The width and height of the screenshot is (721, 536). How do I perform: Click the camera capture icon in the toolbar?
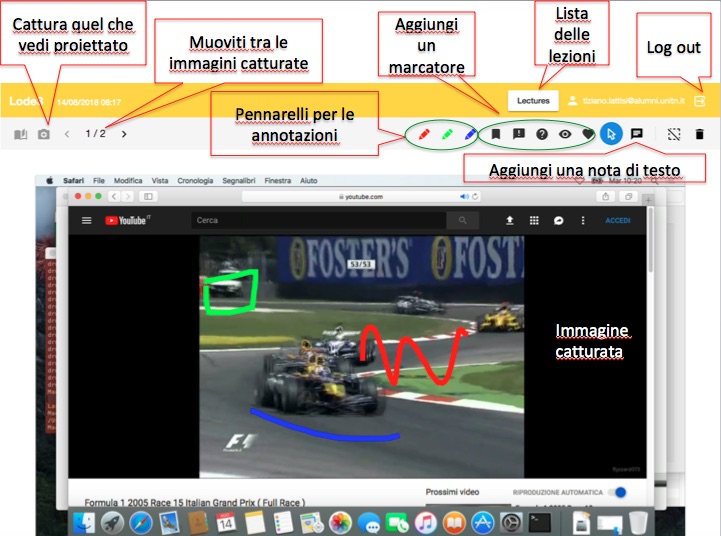(44, 134)
